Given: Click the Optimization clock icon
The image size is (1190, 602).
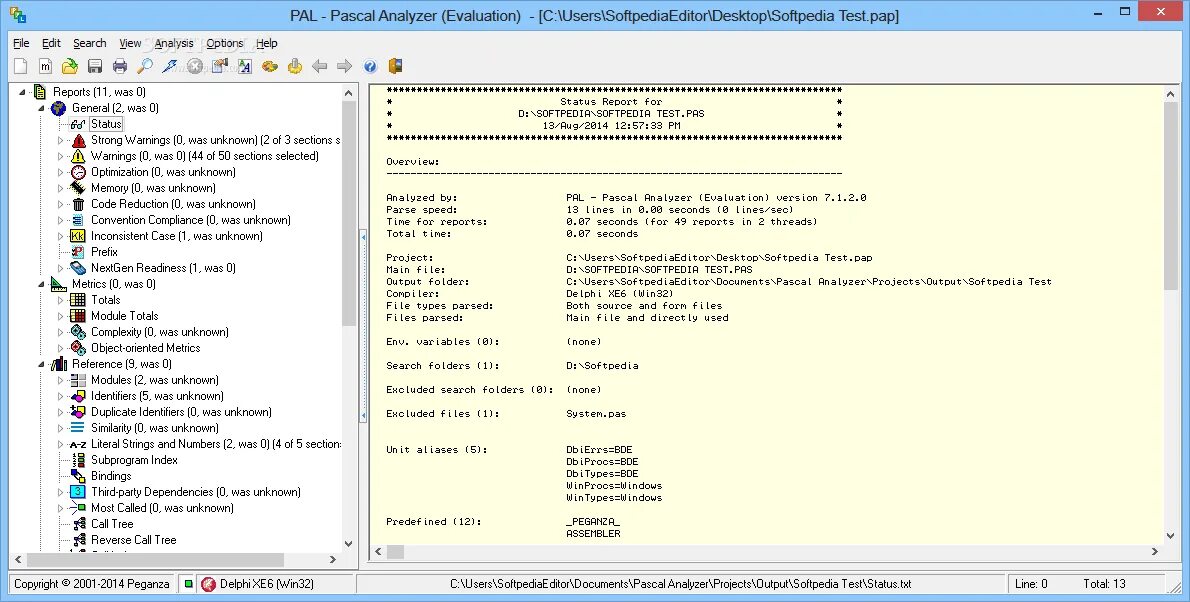Looking at the screenshot, I should point(78,172).
